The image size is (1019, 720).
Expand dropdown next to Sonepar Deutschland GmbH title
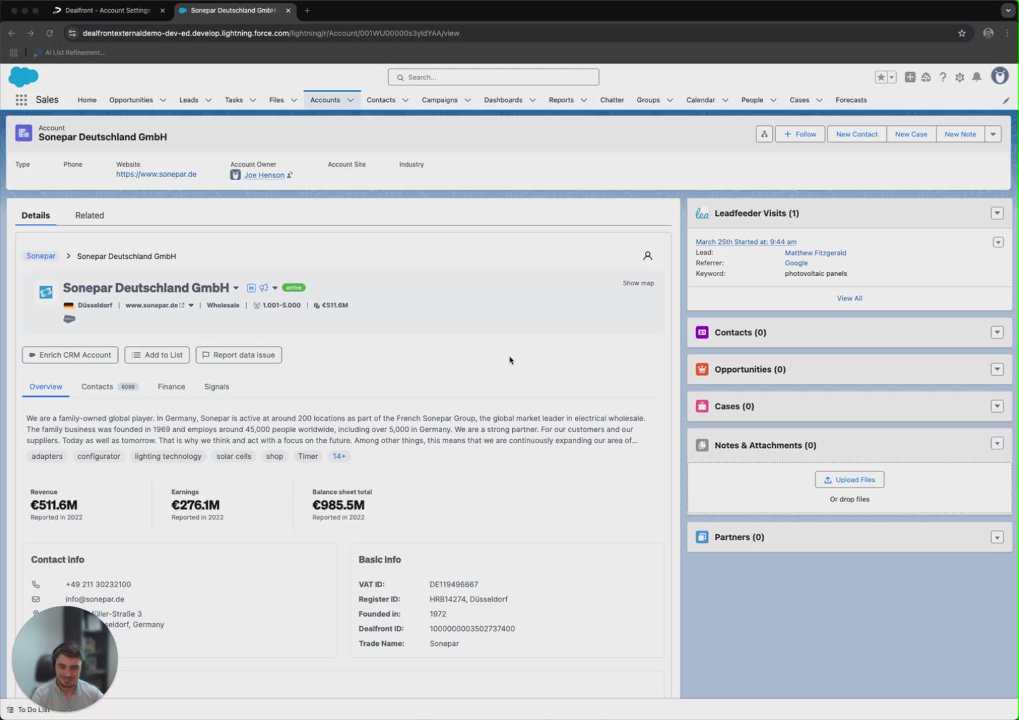click(x=236, y=288)
